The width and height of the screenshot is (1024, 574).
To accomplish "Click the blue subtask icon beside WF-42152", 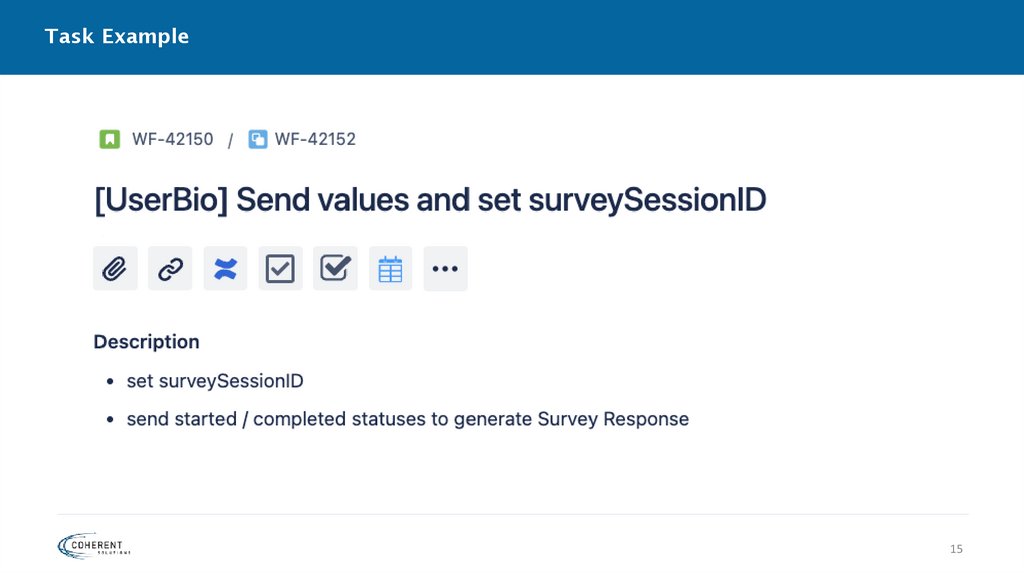I will click(x=258, y=139).
